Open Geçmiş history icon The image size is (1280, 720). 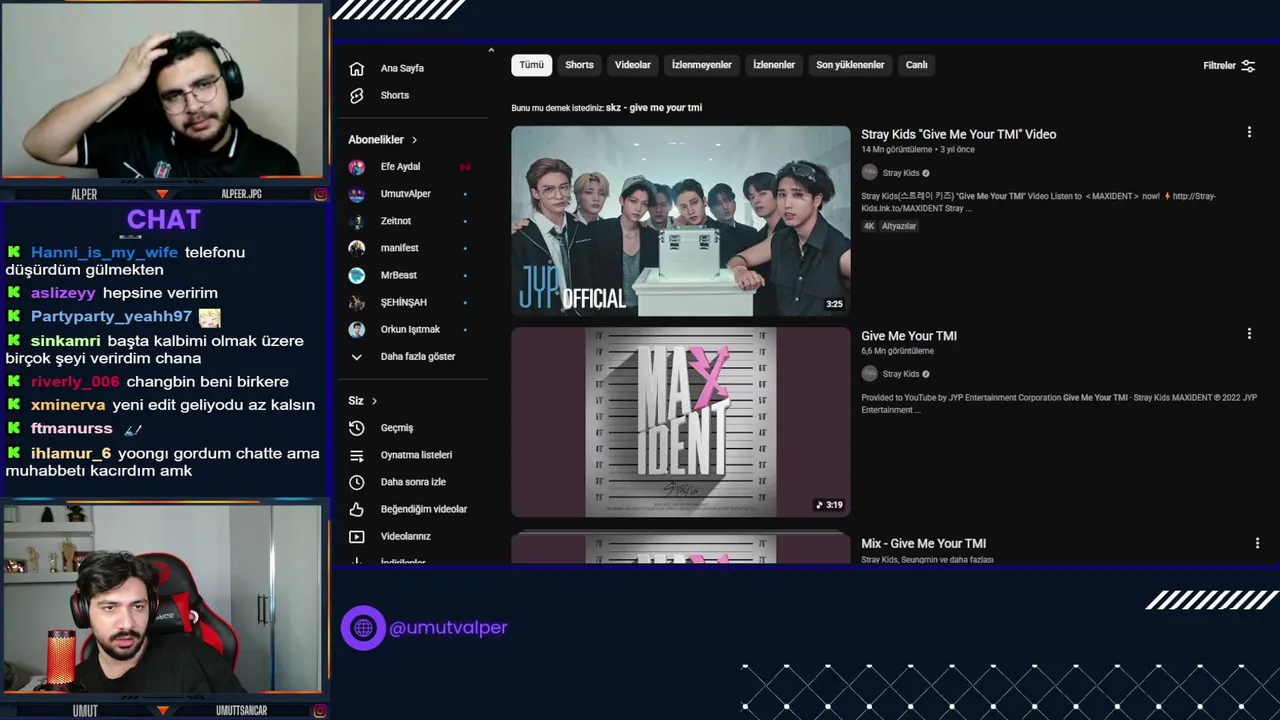point(357,428)
